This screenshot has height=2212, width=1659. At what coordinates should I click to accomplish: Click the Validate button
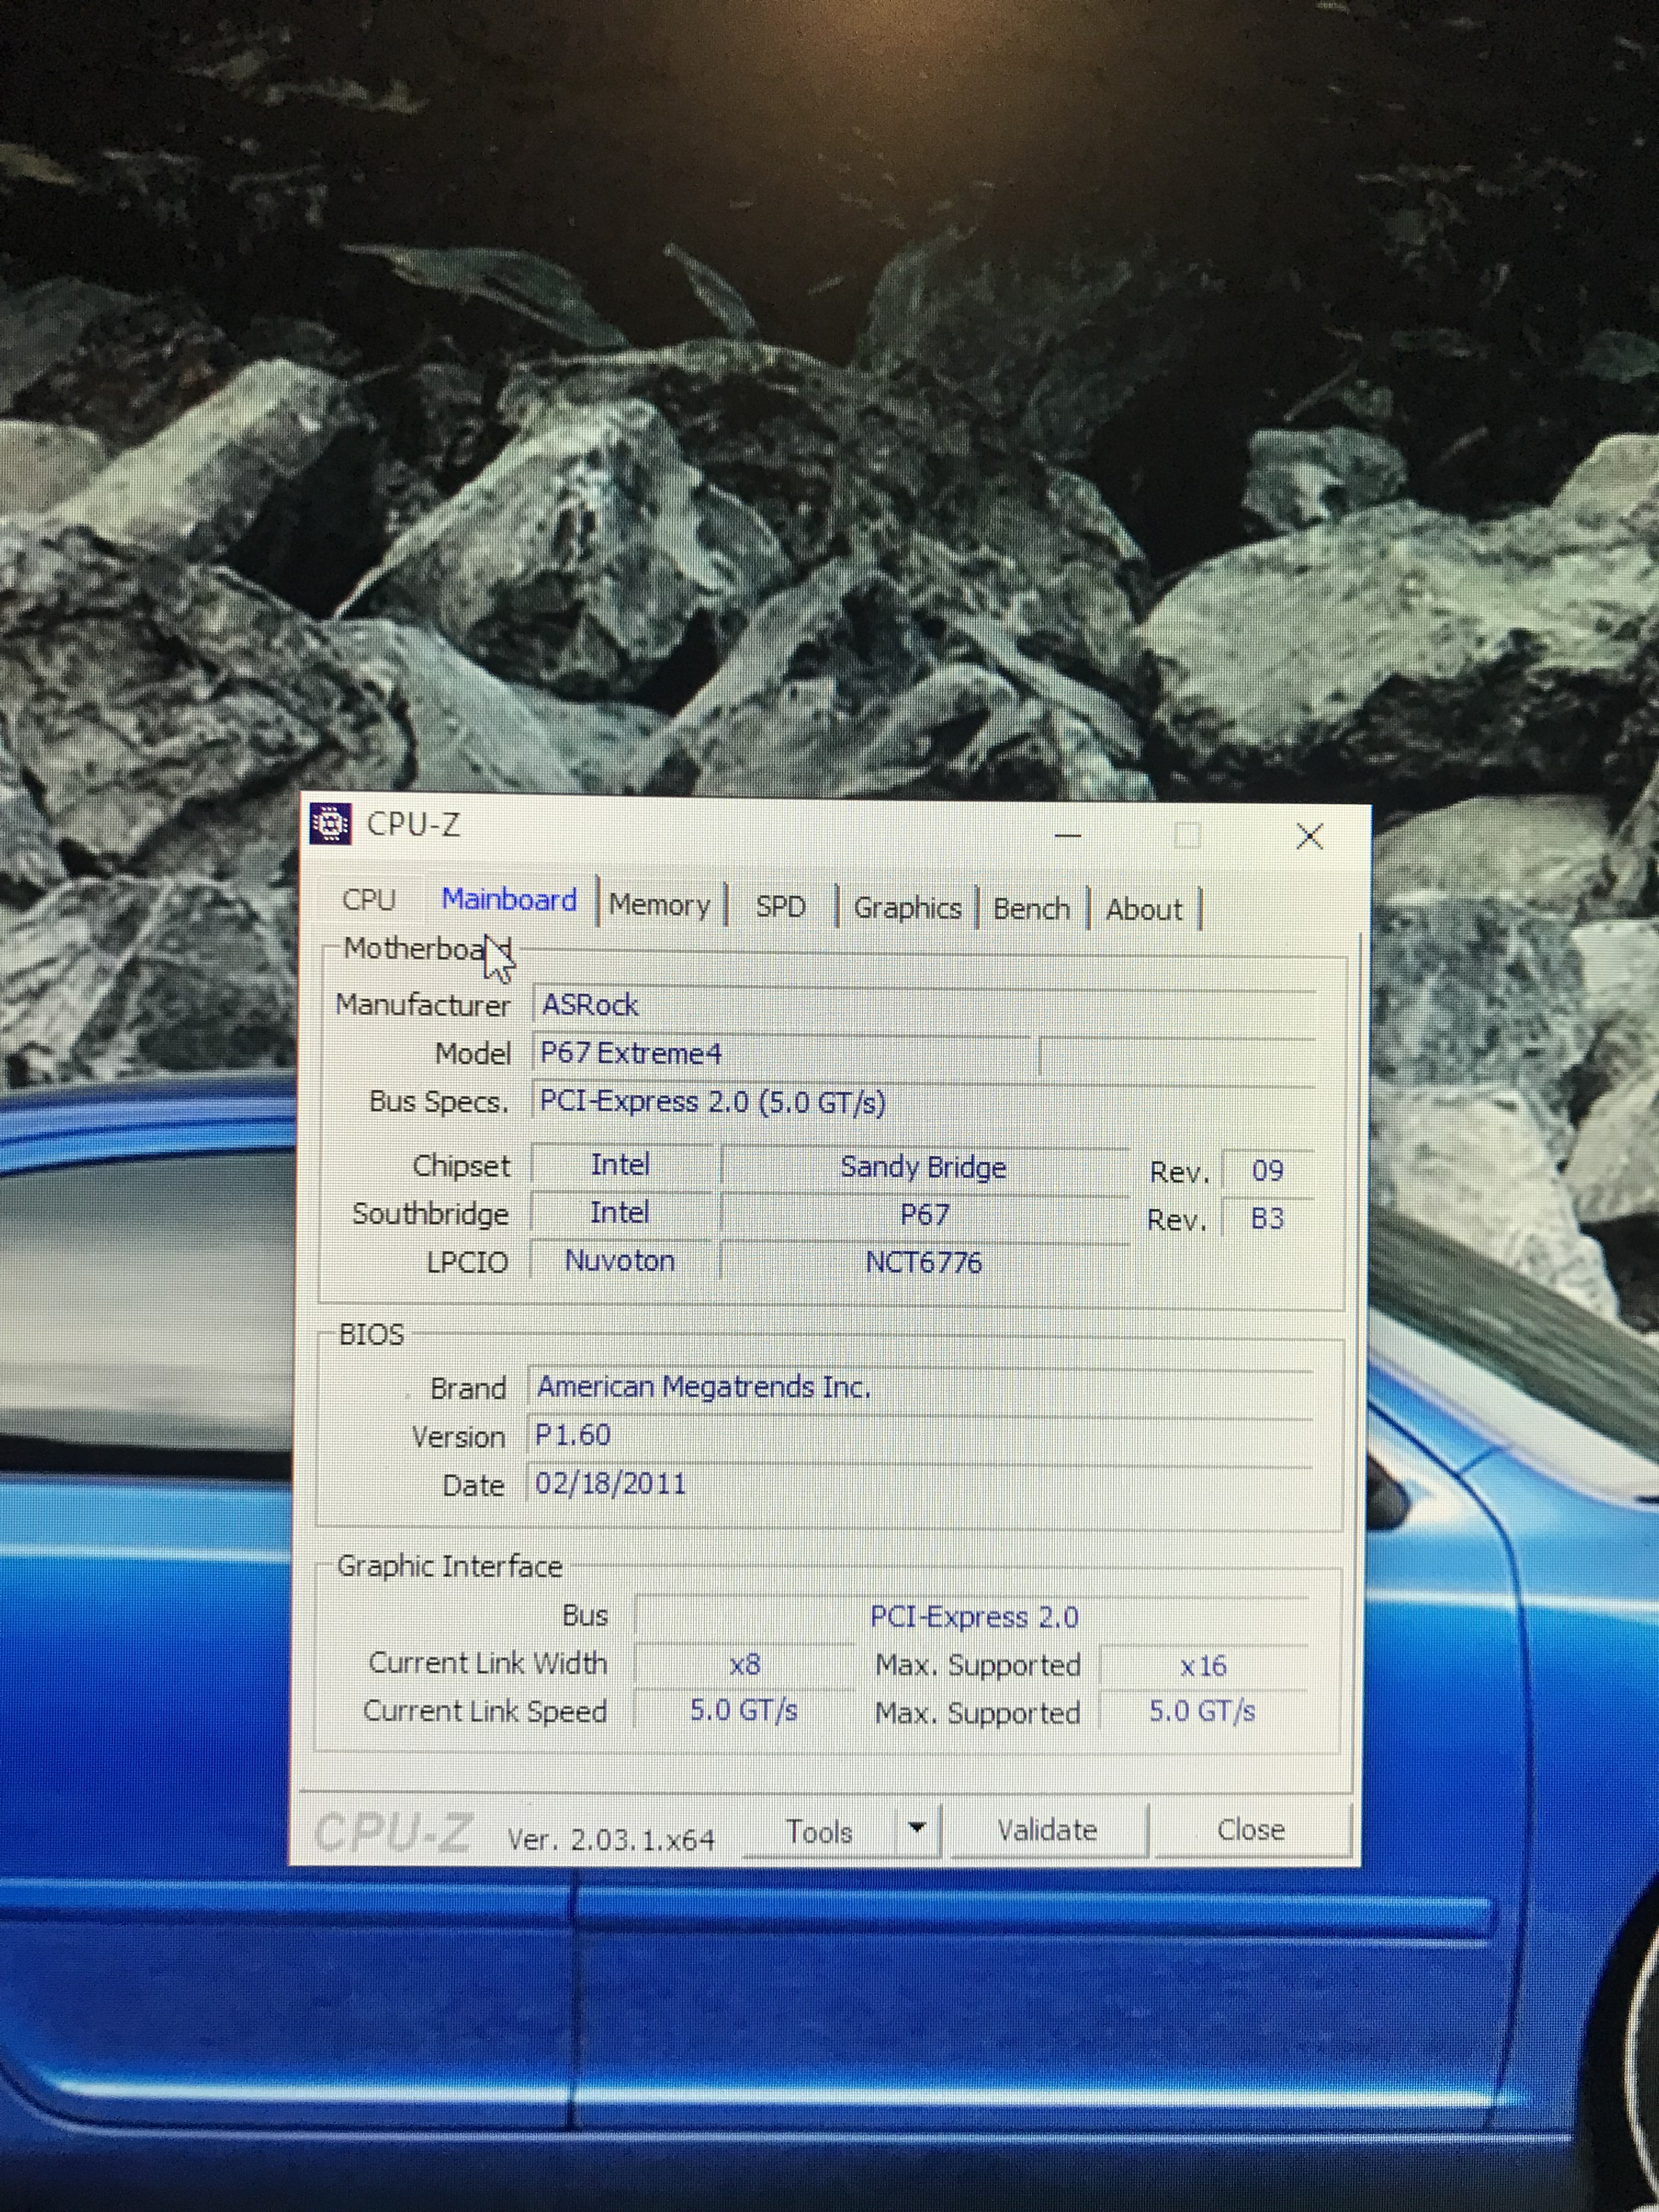click(1047, 1830)
